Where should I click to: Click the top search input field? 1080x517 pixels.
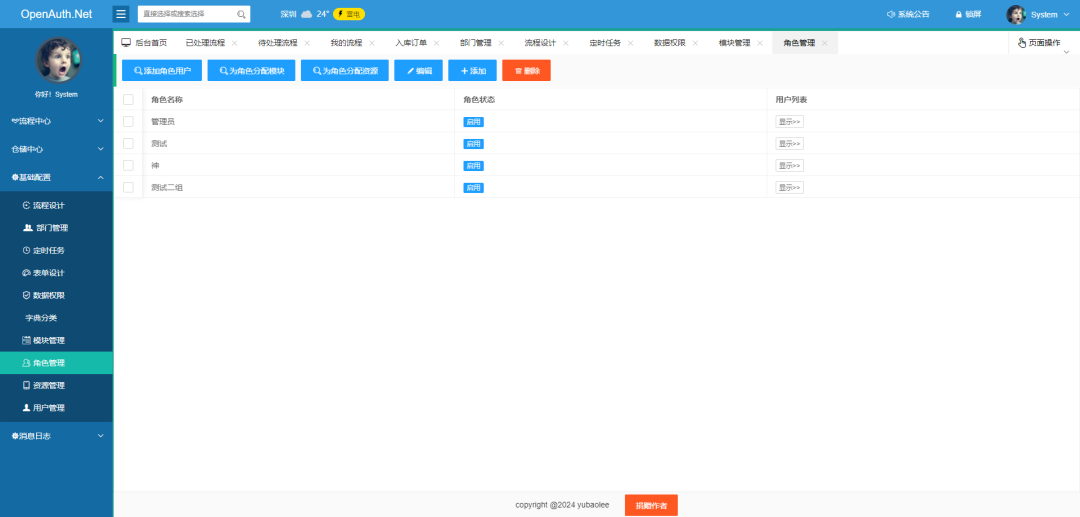(187, 15)
